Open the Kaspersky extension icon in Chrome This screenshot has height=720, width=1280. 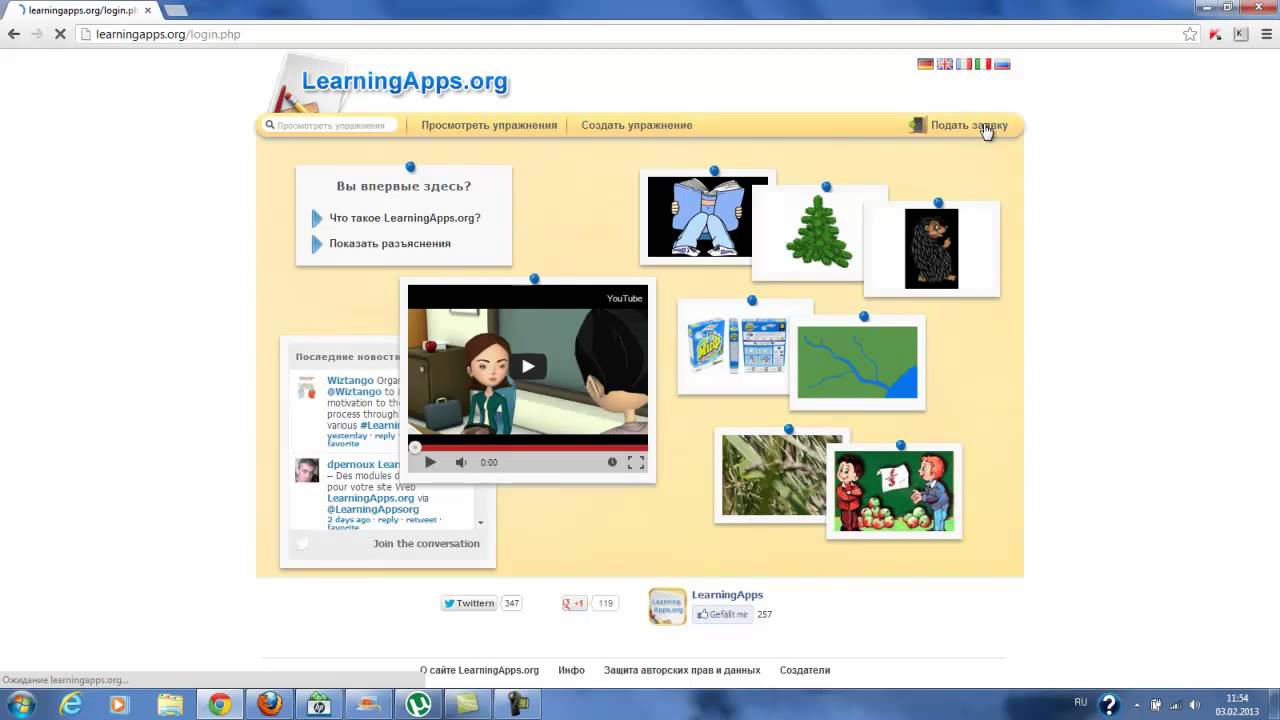click(1215, 34)
